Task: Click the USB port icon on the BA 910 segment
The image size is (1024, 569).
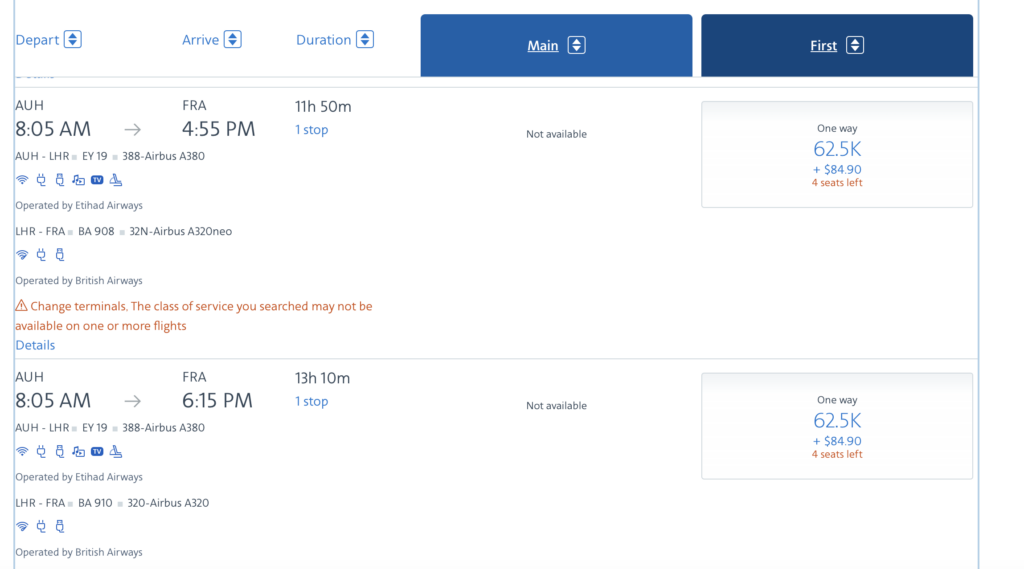Action: (60, 526)
